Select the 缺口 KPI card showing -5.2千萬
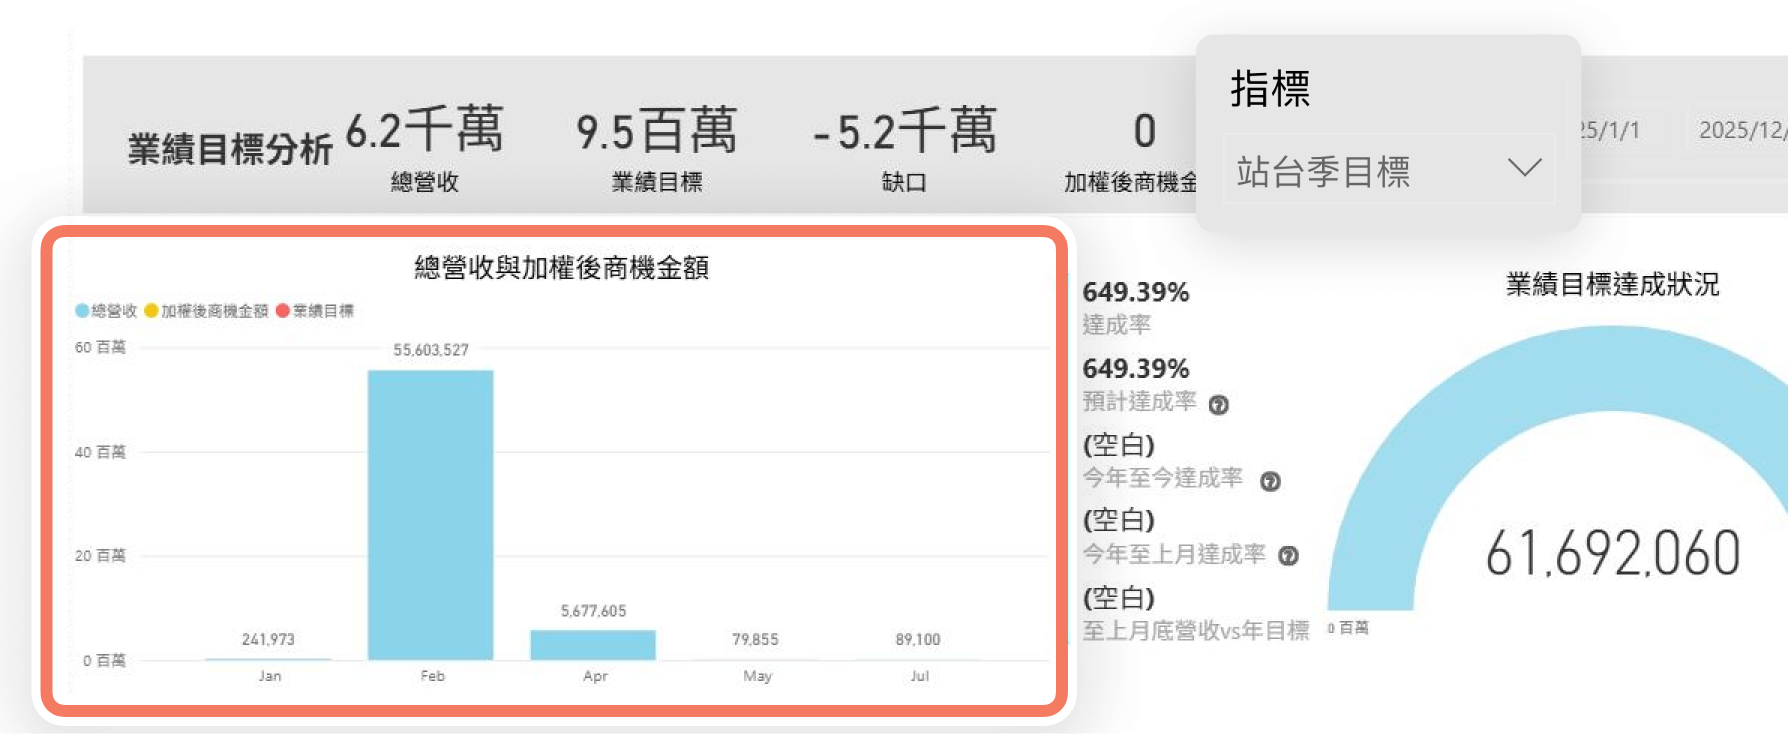The image size is (1788, 734). click(x=903, y=145)
